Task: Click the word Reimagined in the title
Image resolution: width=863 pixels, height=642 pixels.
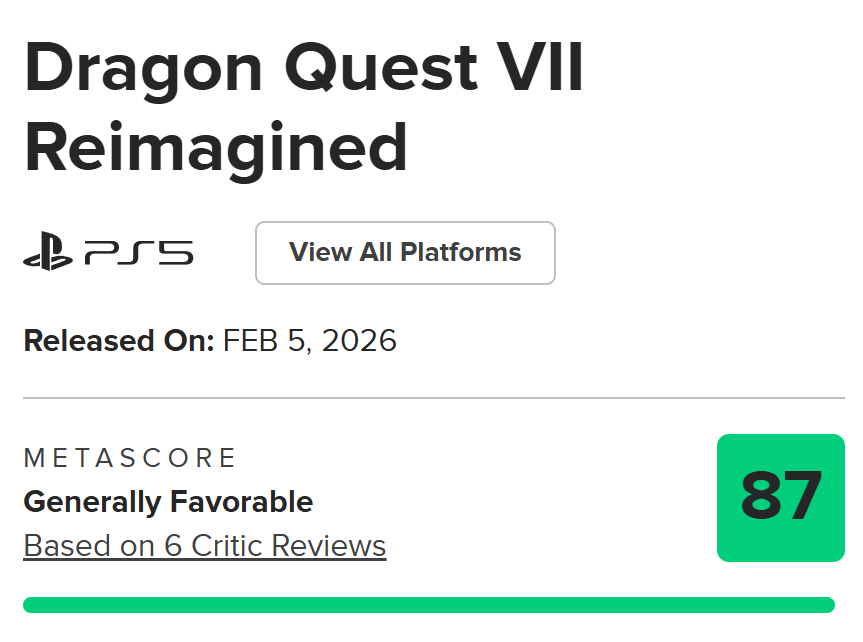Action: tap(216, 147)
